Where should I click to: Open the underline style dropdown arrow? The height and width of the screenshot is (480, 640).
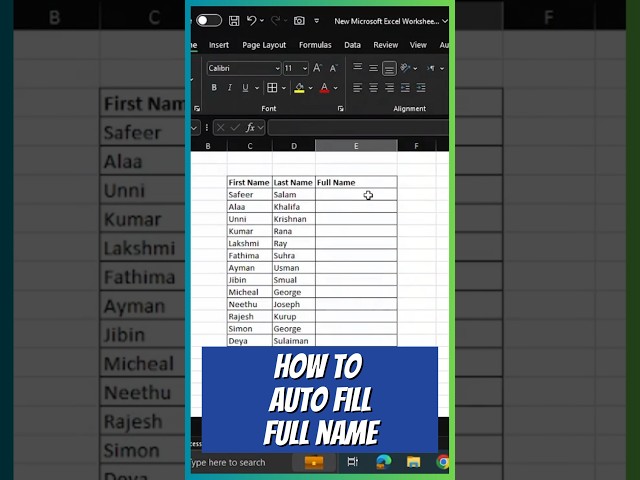point(257,88)
